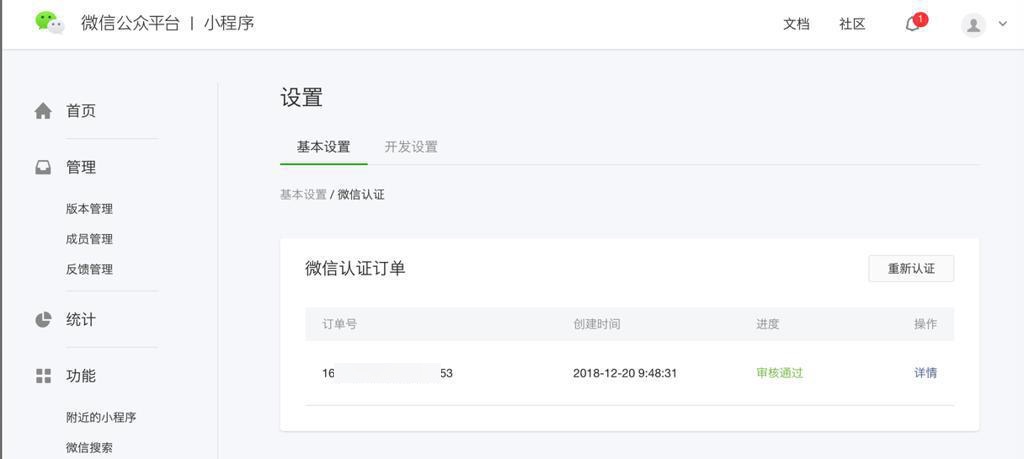The height and width of the screenshot is (459, 1024).
Task: Select 成员管理 in the sidebar
Action: pos(89,239)
